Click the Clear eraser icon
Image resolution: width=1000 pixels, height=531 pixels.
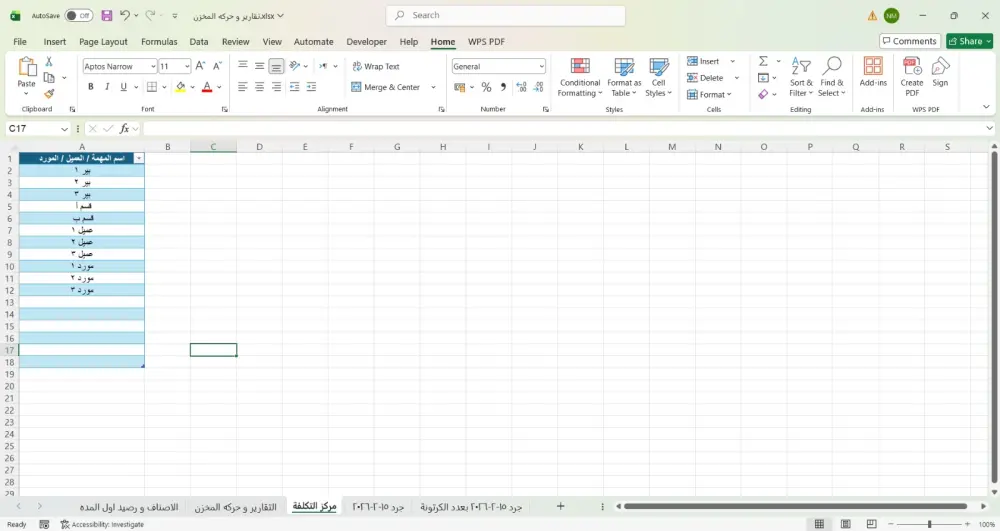[763, 94]
